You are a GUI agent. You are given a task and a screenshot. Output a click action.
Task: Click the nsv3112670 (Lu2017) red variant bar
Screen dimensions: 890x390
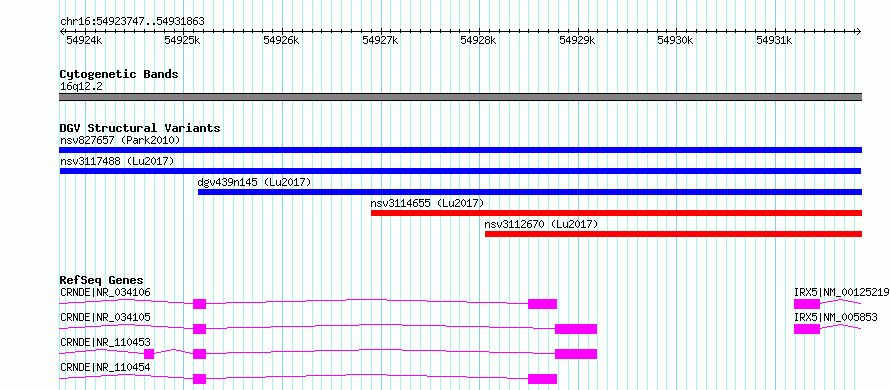pyautogui.click(x=673, y=234)
